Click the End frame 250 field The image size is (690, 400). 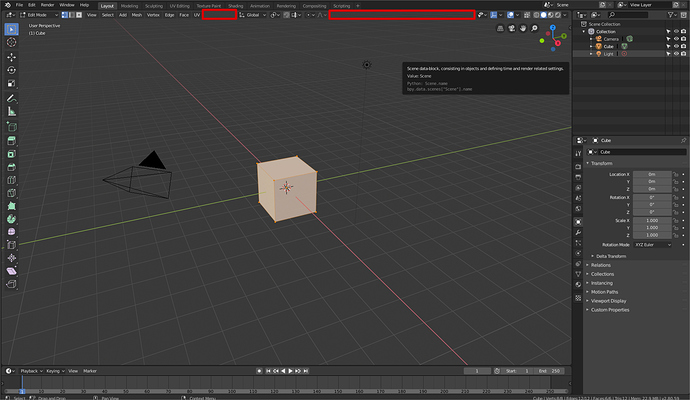(550, 371)
